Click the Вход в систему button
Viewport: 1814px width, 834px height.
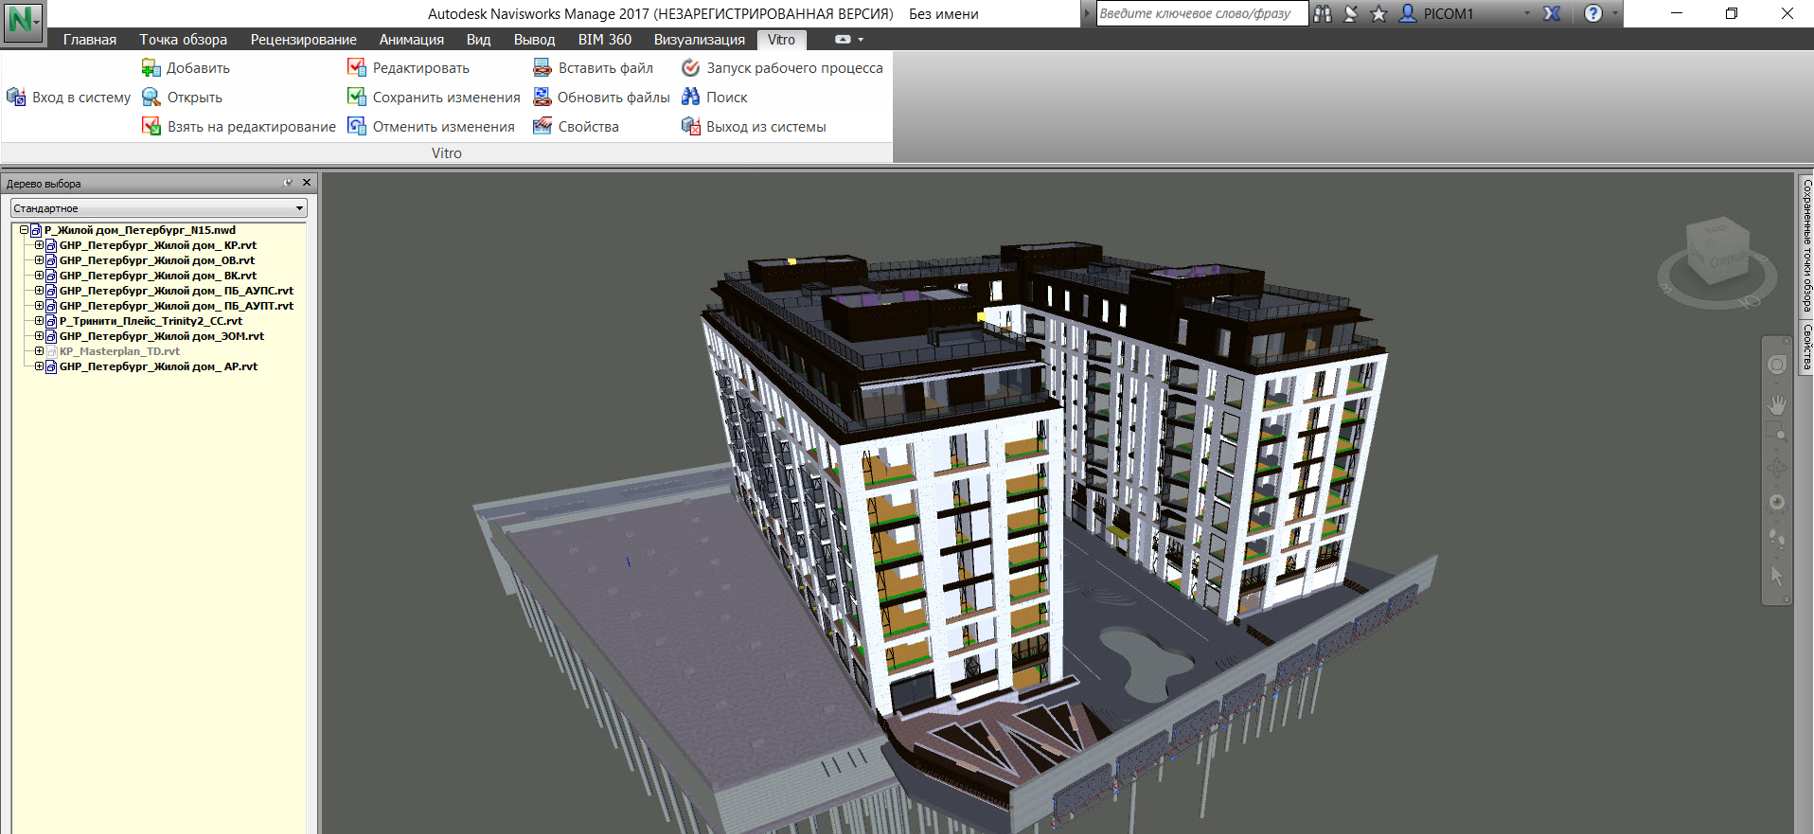[69, 97]
